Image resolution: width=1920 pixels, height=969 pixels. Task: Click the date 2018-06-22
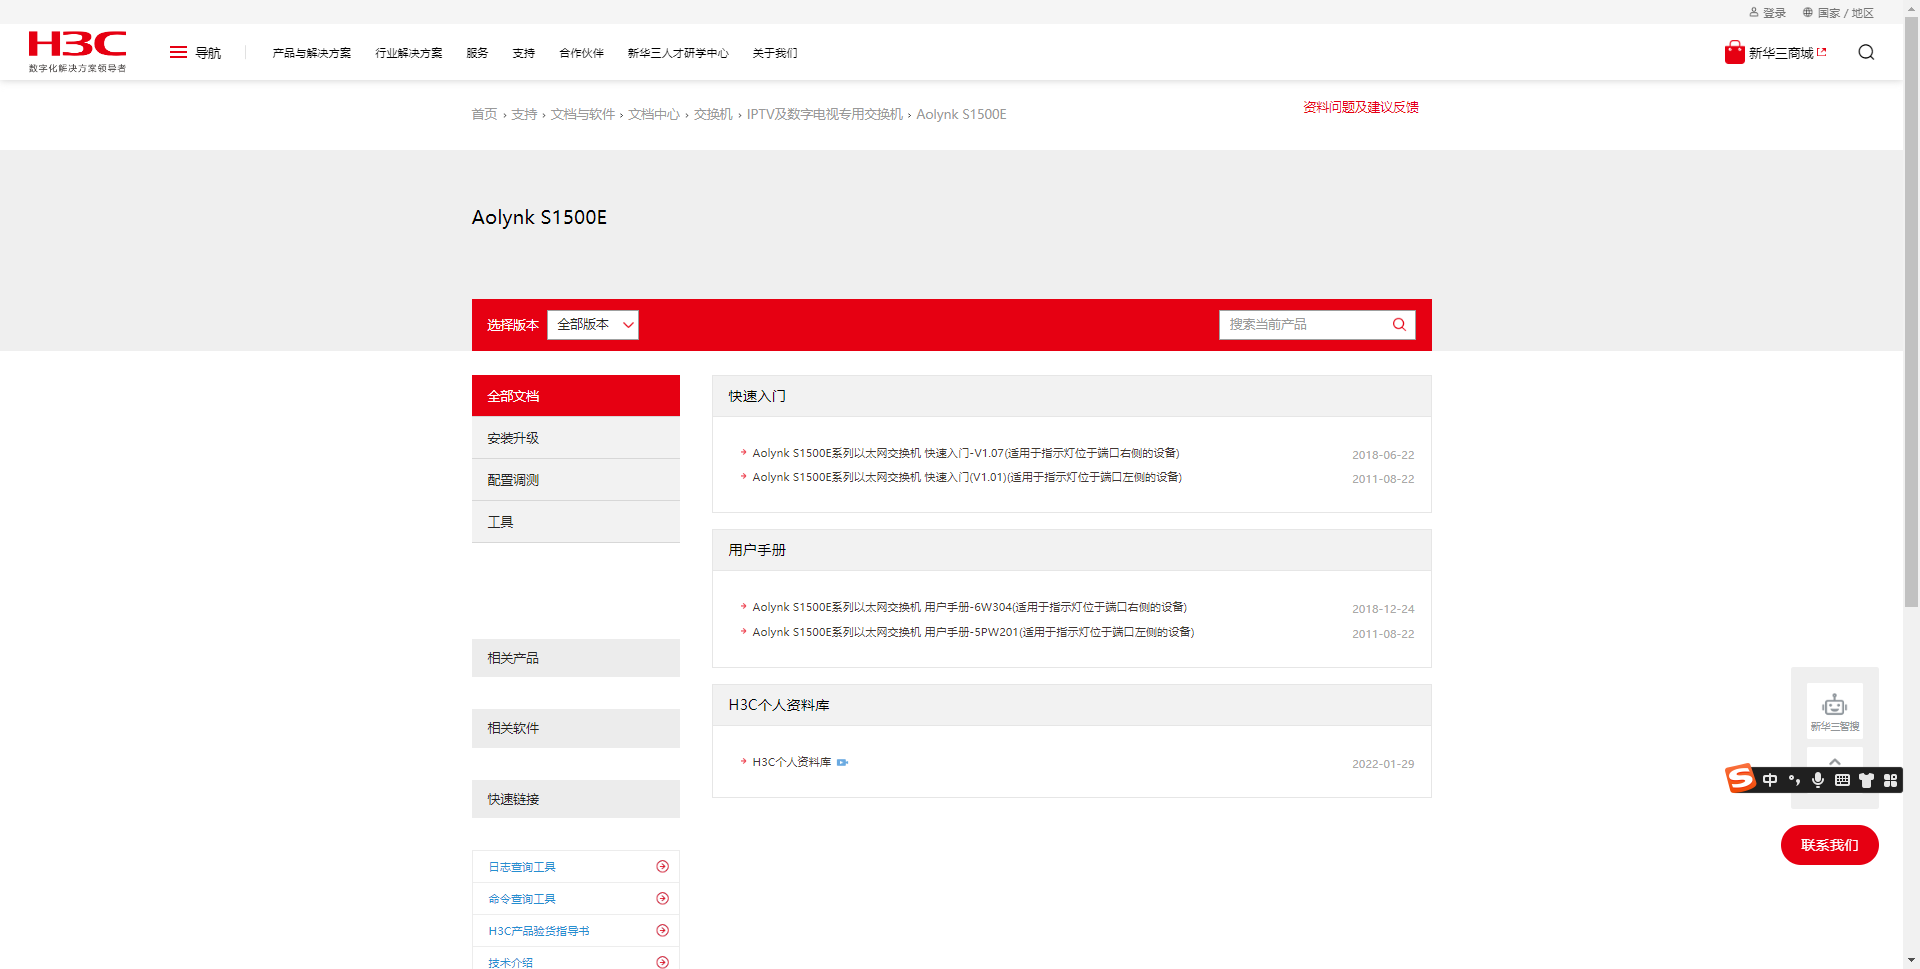[1383, 455]
